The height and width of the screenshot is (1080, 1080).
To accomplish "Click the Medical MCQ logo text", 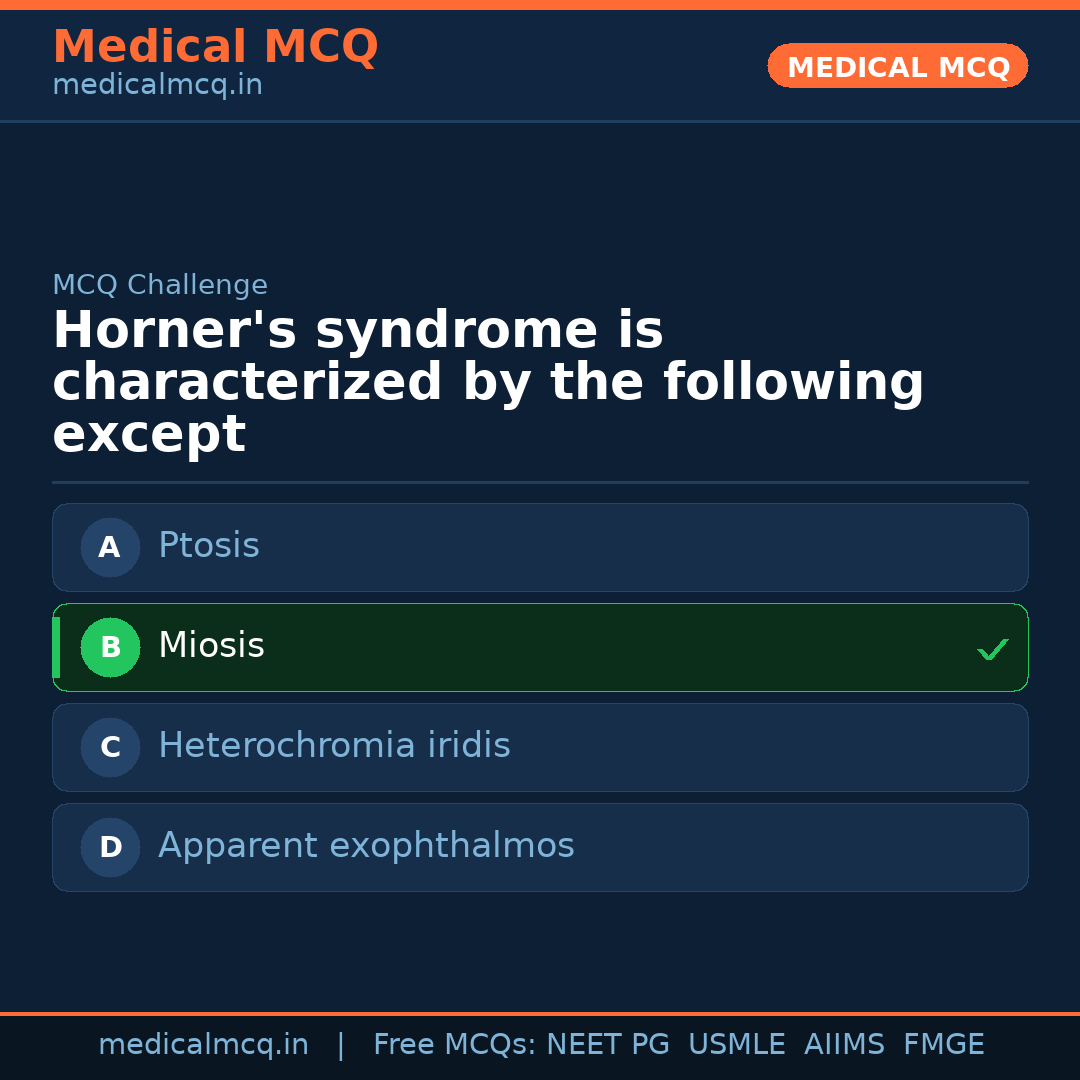I will [x=215, y=46].
